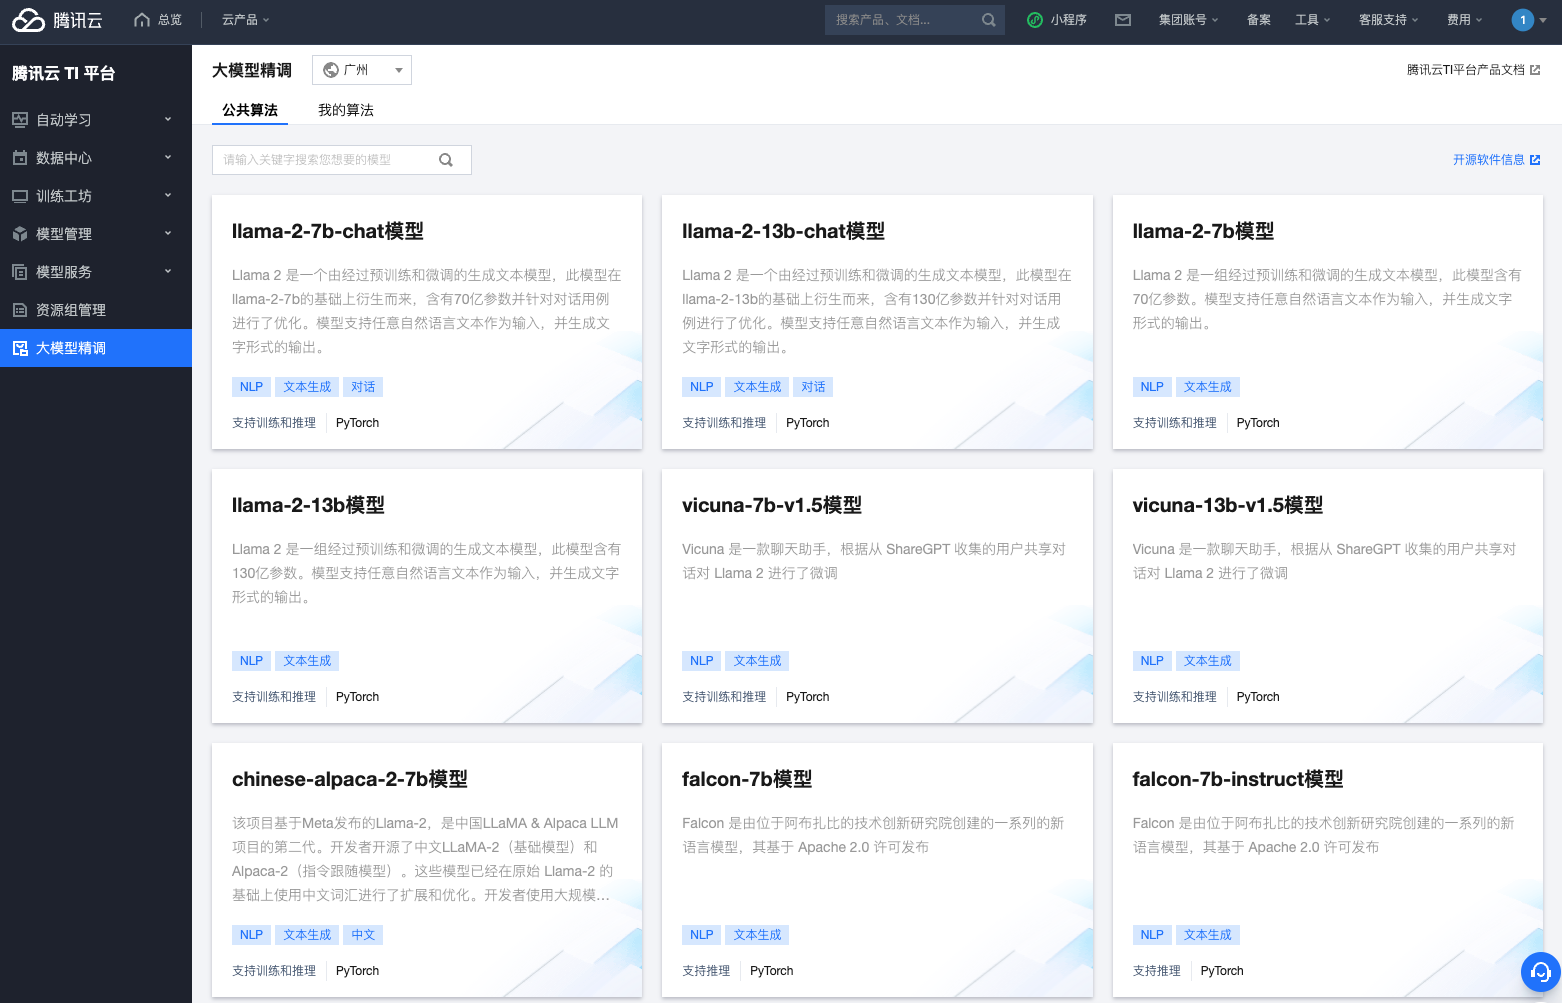
Task: Expand the 工具 menu in top bar
Action: pos(1312,19)
